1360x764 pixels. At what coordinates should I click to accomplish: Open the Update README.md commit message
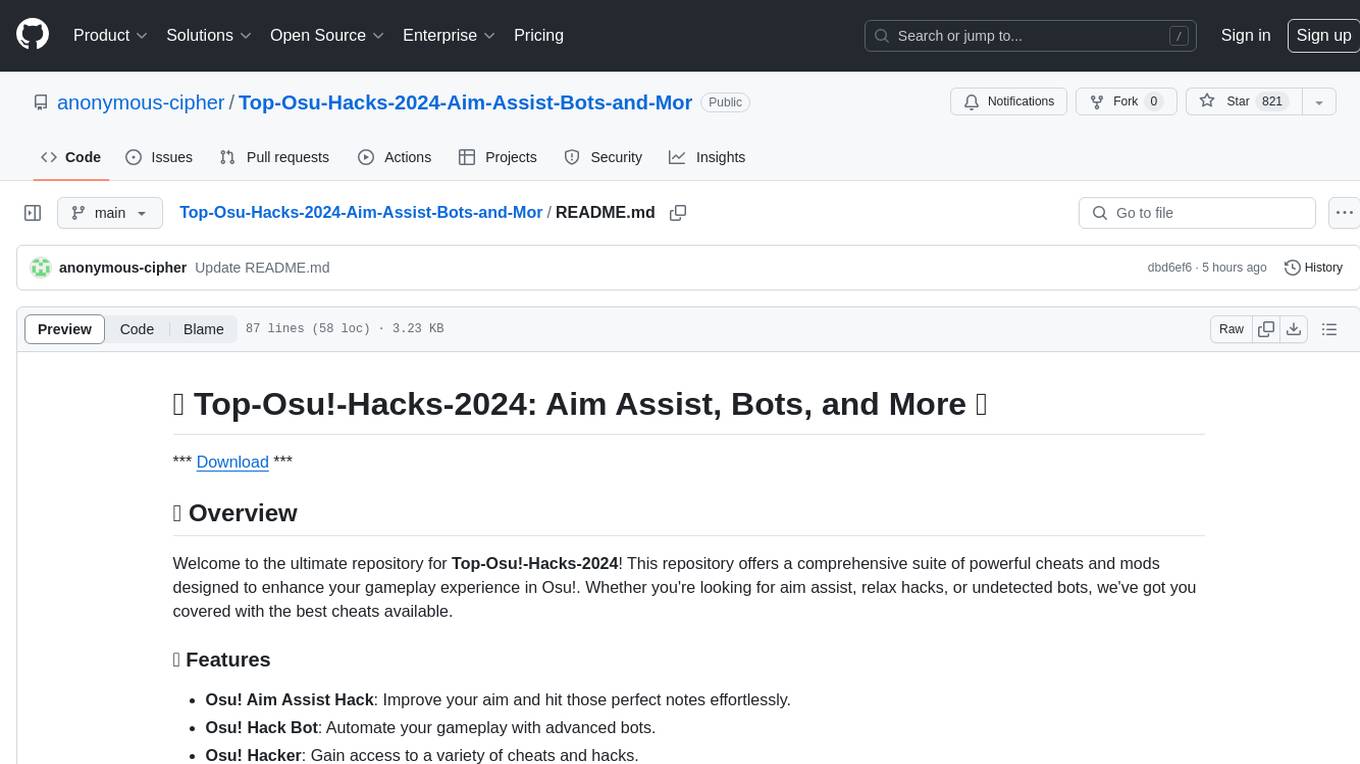click(262, 268)
